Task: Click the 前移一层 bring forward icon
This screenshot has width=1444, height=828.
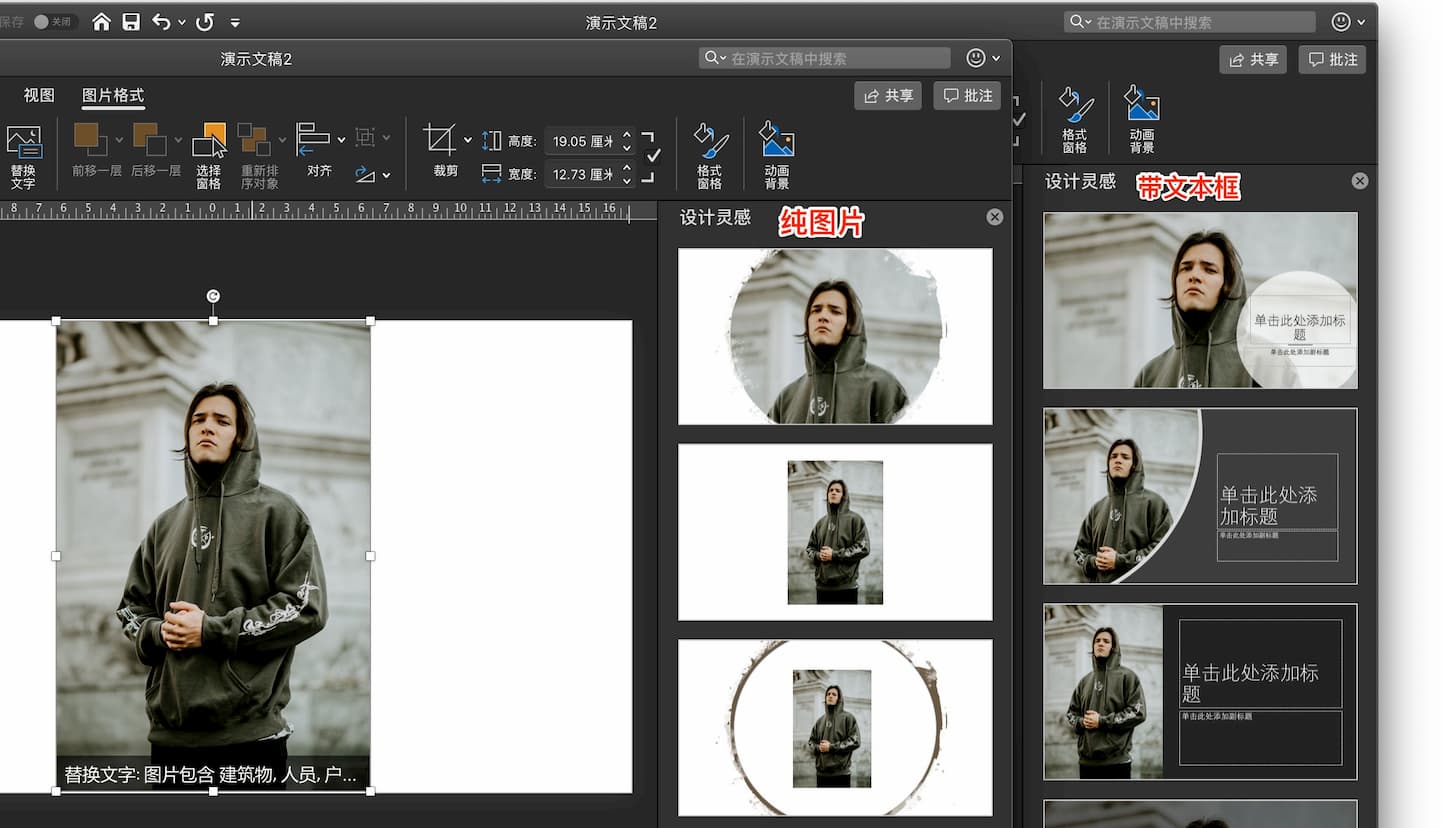Action: (90, 139)
